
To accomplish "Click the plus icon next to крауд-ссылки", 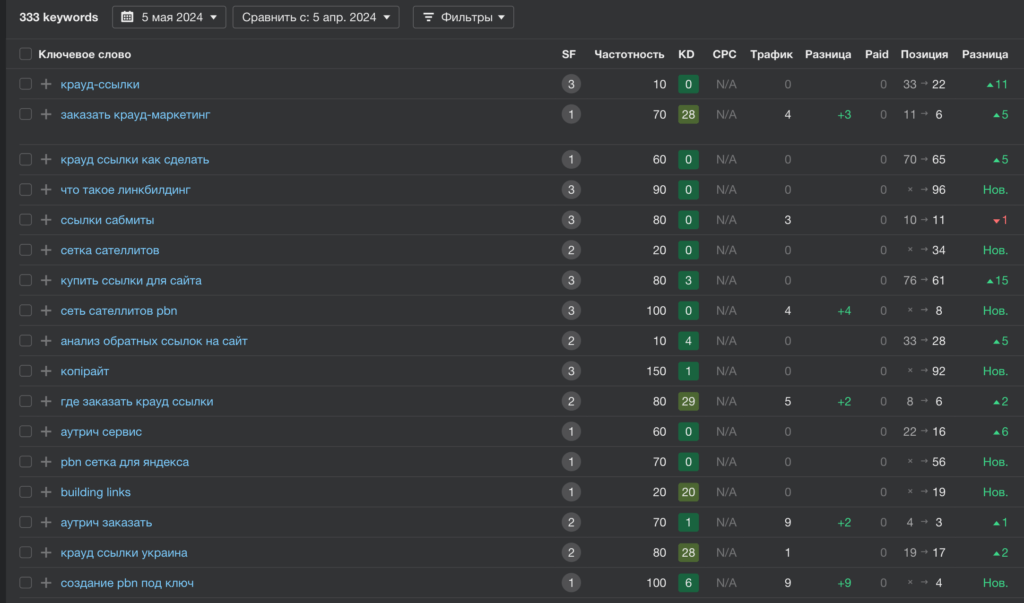I will coord(45,85).
